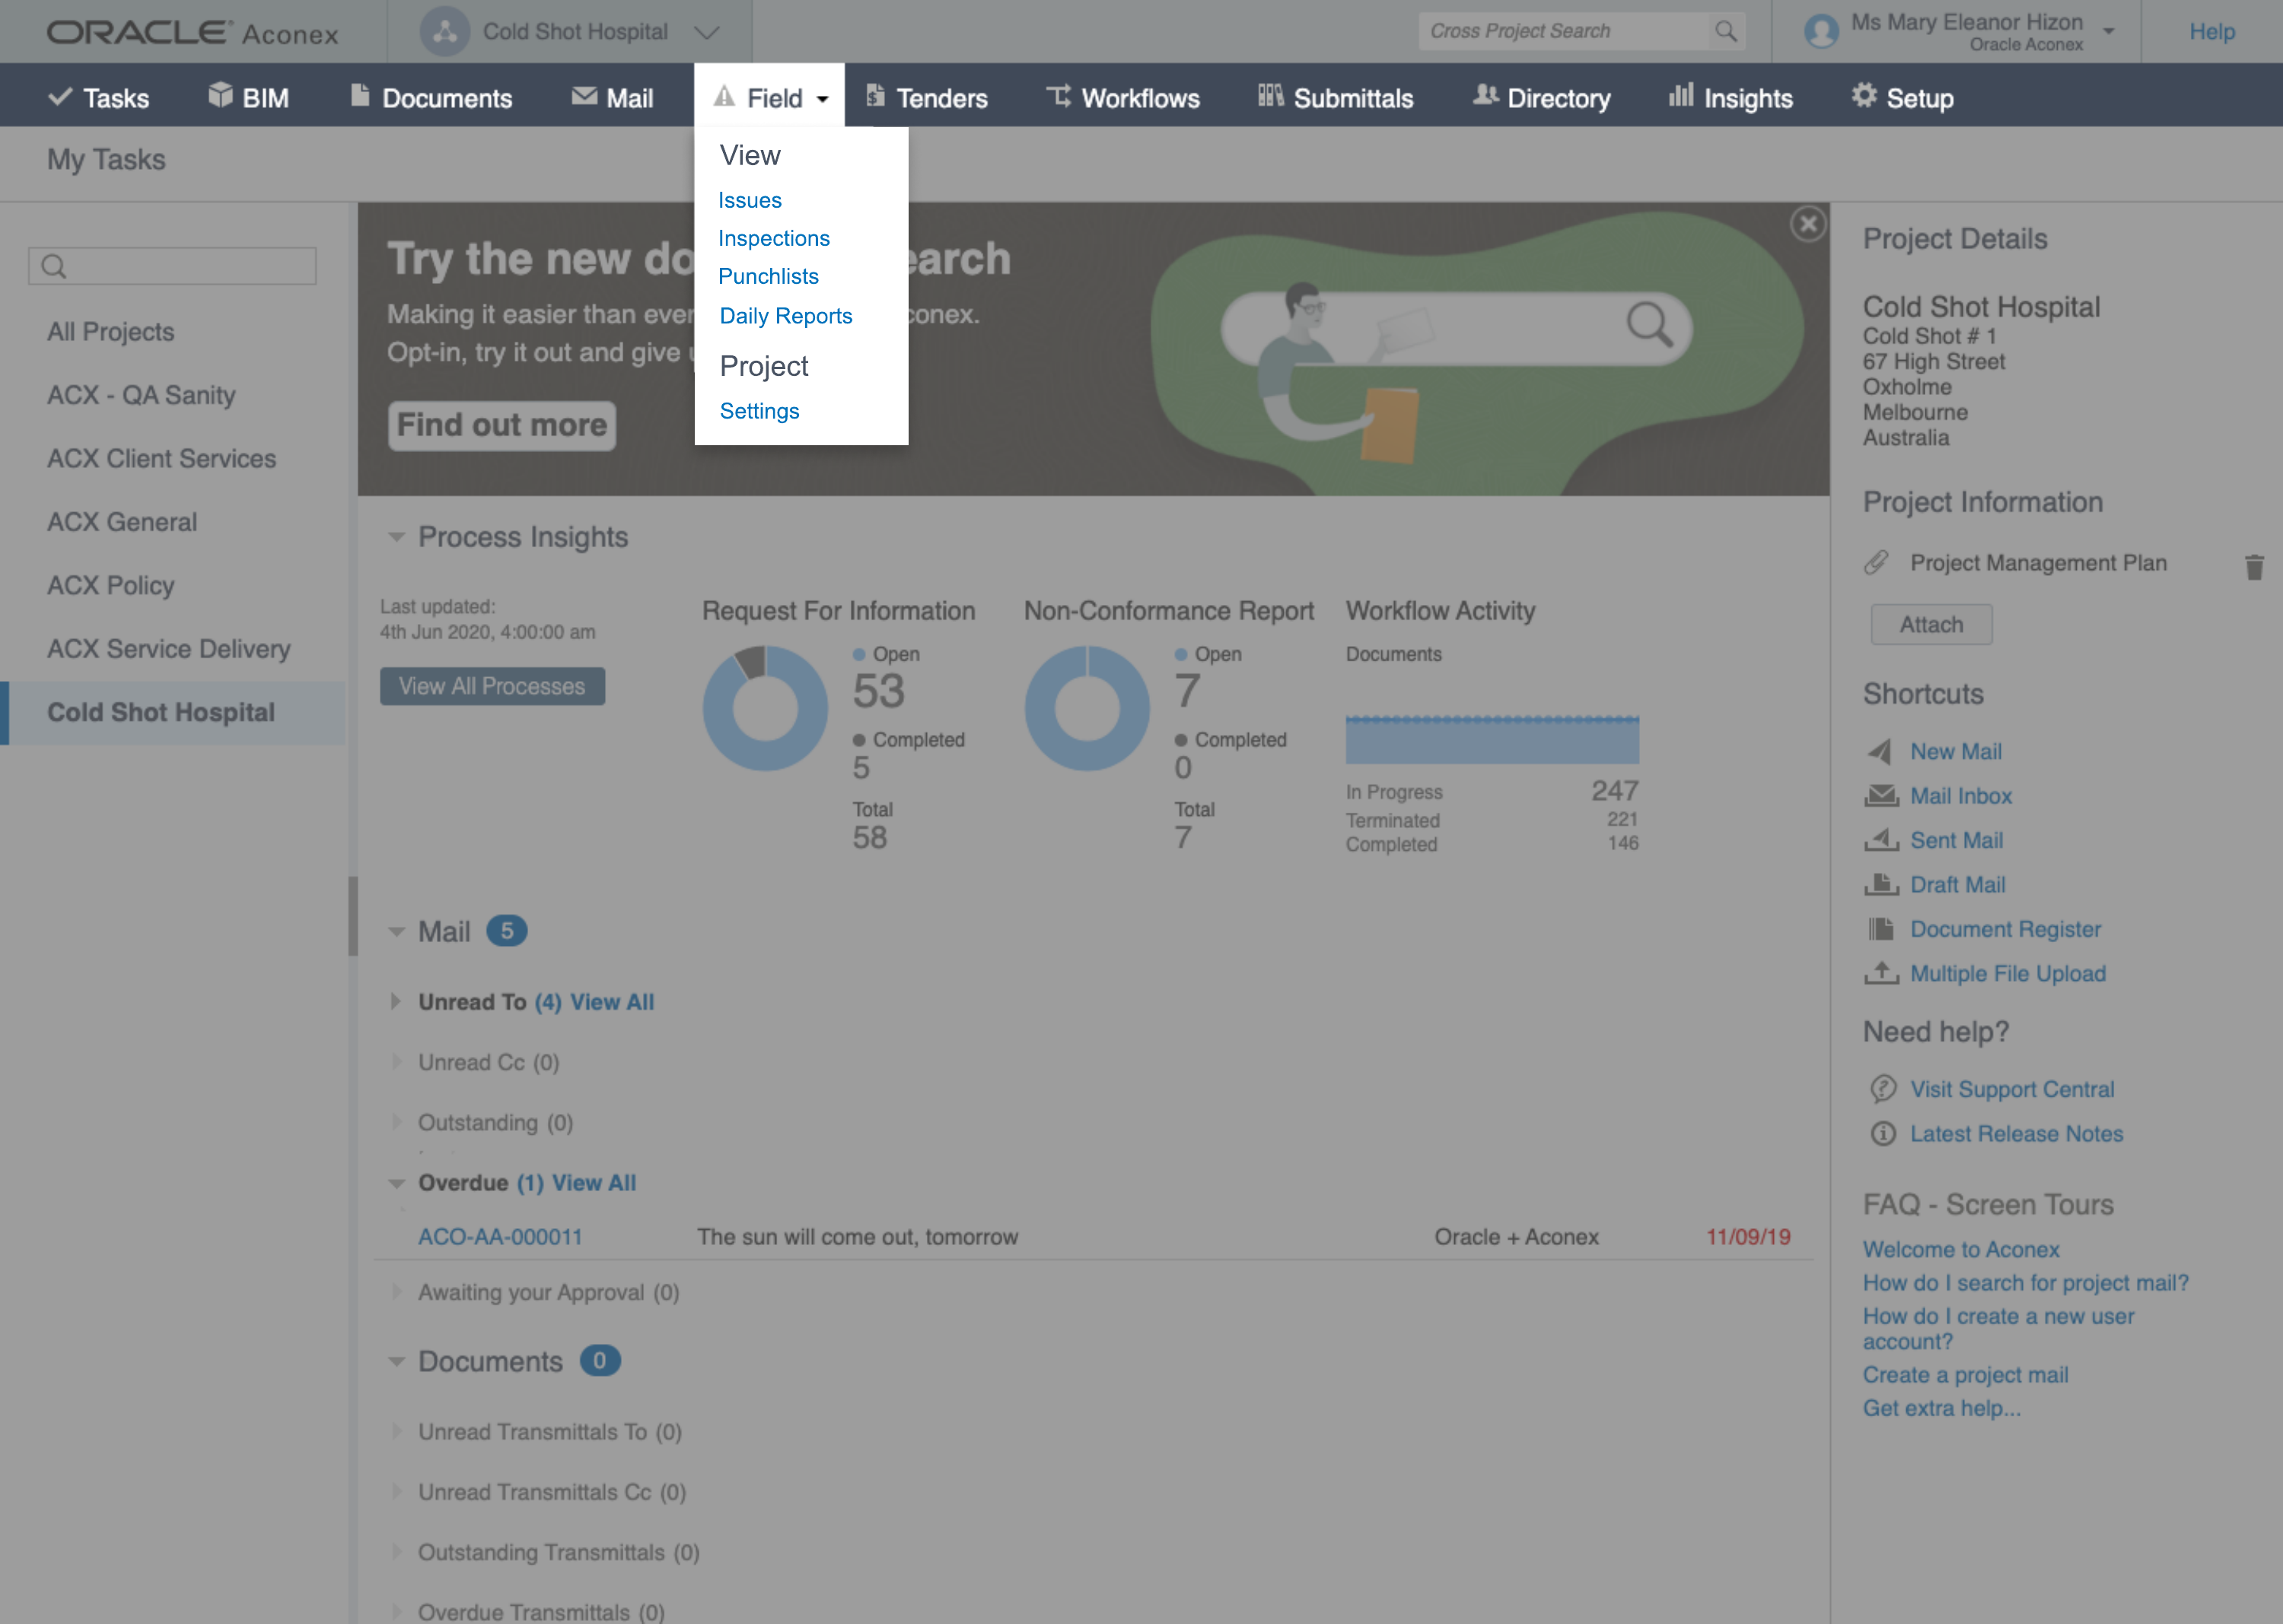Click the Draft Mail shortcut icon

[x=1881, y=885]
